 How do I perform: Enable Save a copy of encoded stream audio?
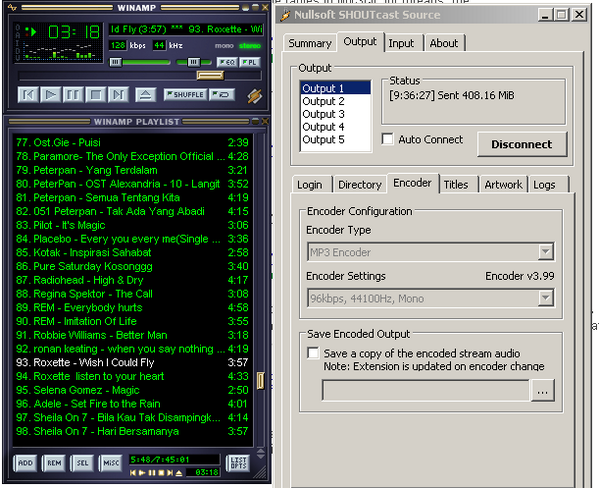313,353
